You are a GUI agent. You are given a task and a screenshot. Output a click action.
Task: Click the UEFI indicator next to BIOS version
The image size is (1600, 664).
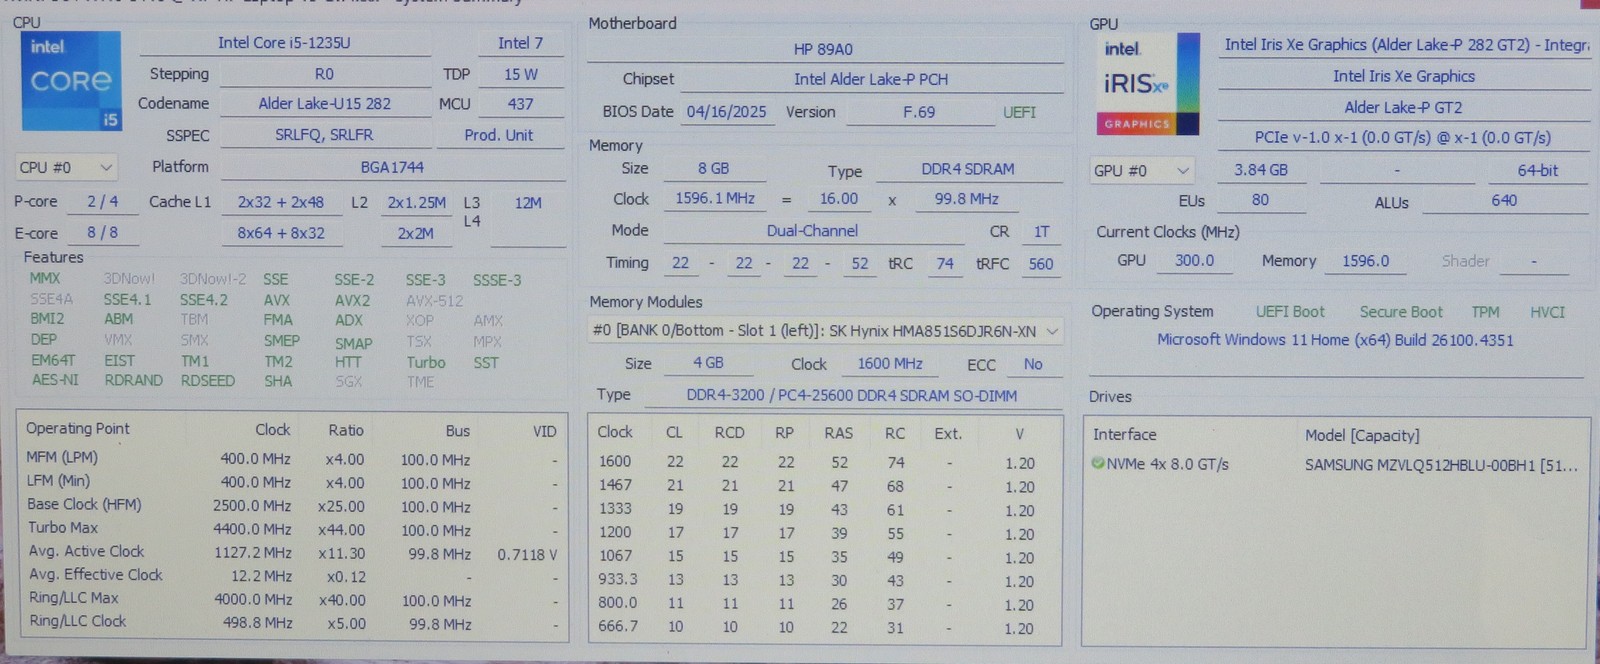[1019, 112]
